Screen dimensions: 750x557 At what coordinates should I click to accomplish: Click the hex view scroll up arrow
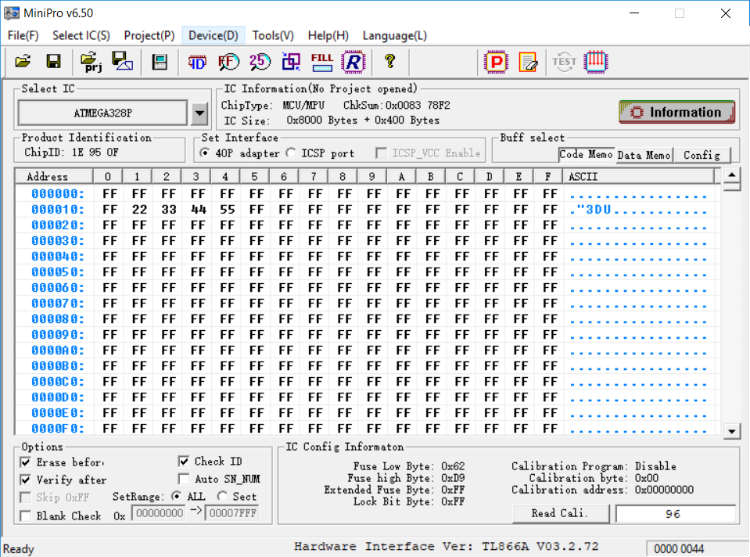(732, 175)
